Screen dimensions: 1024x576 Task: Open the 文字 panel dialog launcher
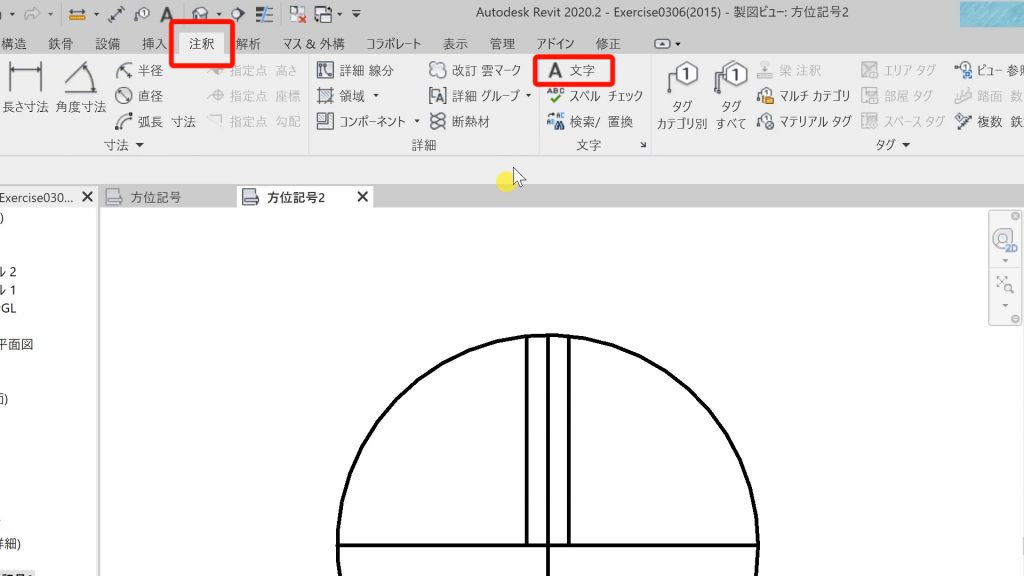643,144
